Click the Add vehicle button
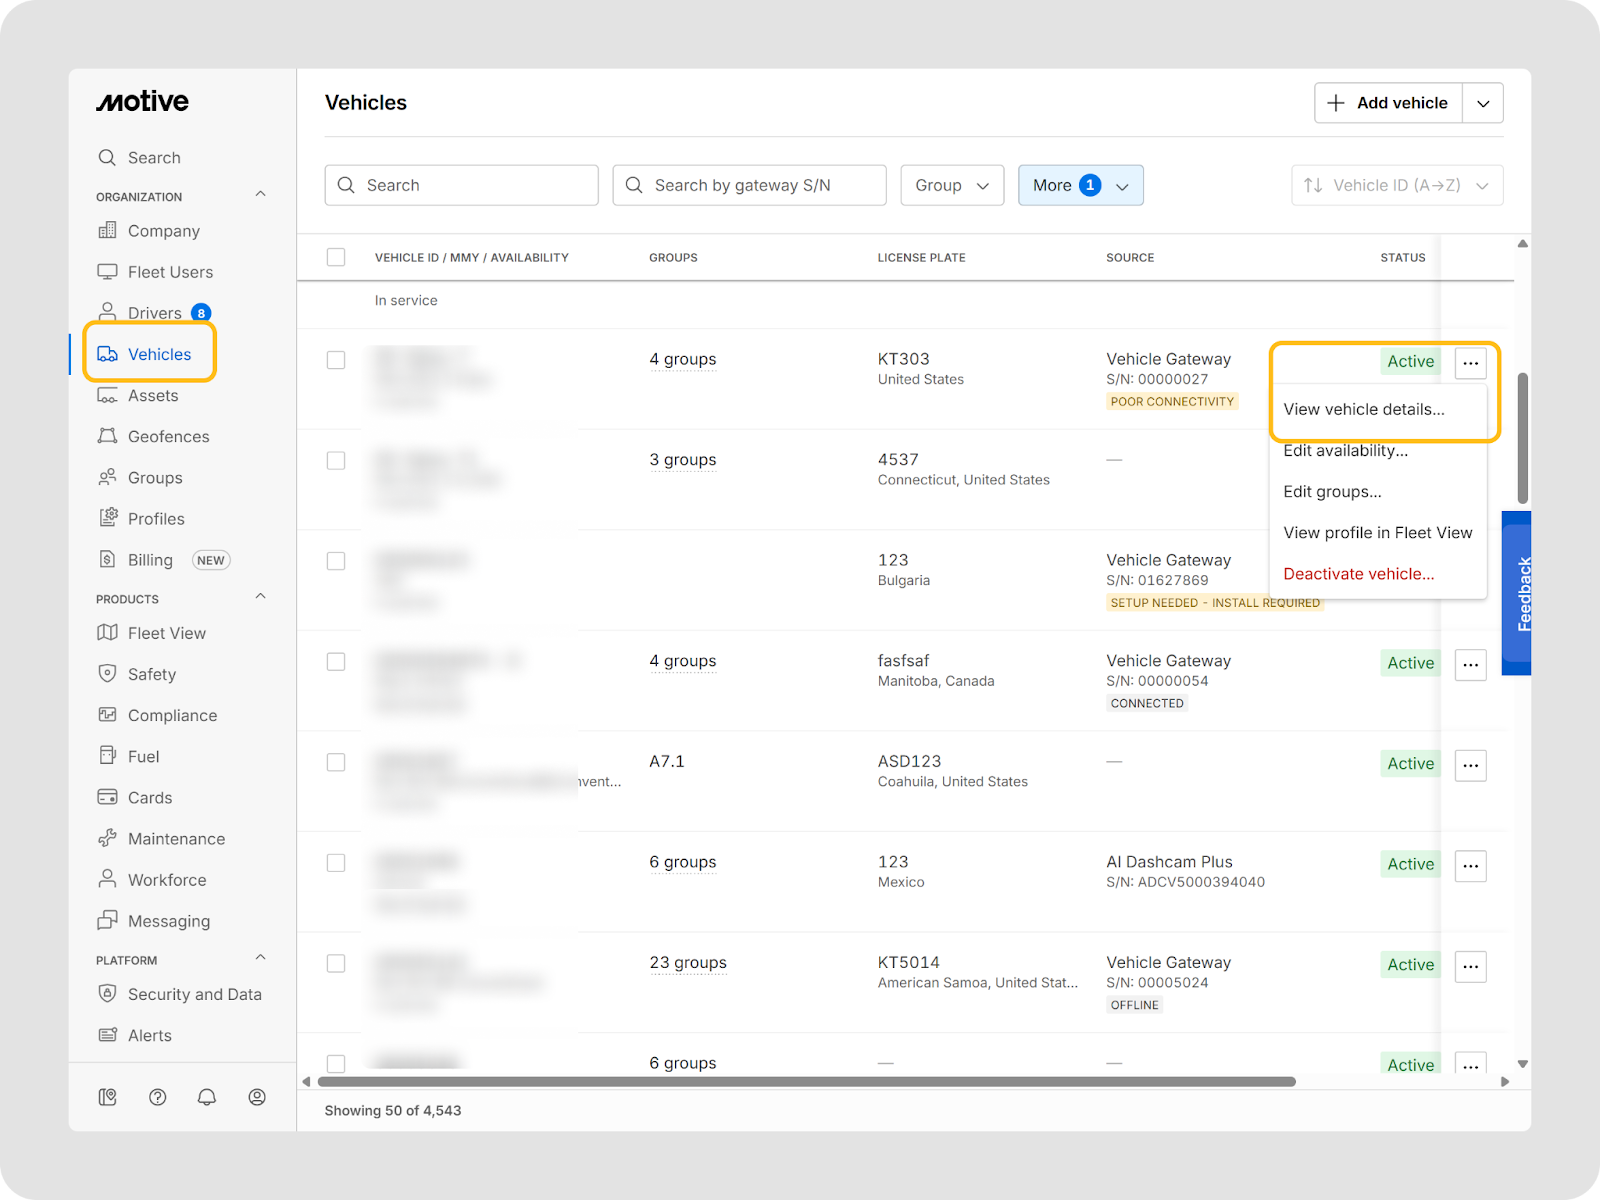1600x1200 pixels. click(x=1388, y=103)
